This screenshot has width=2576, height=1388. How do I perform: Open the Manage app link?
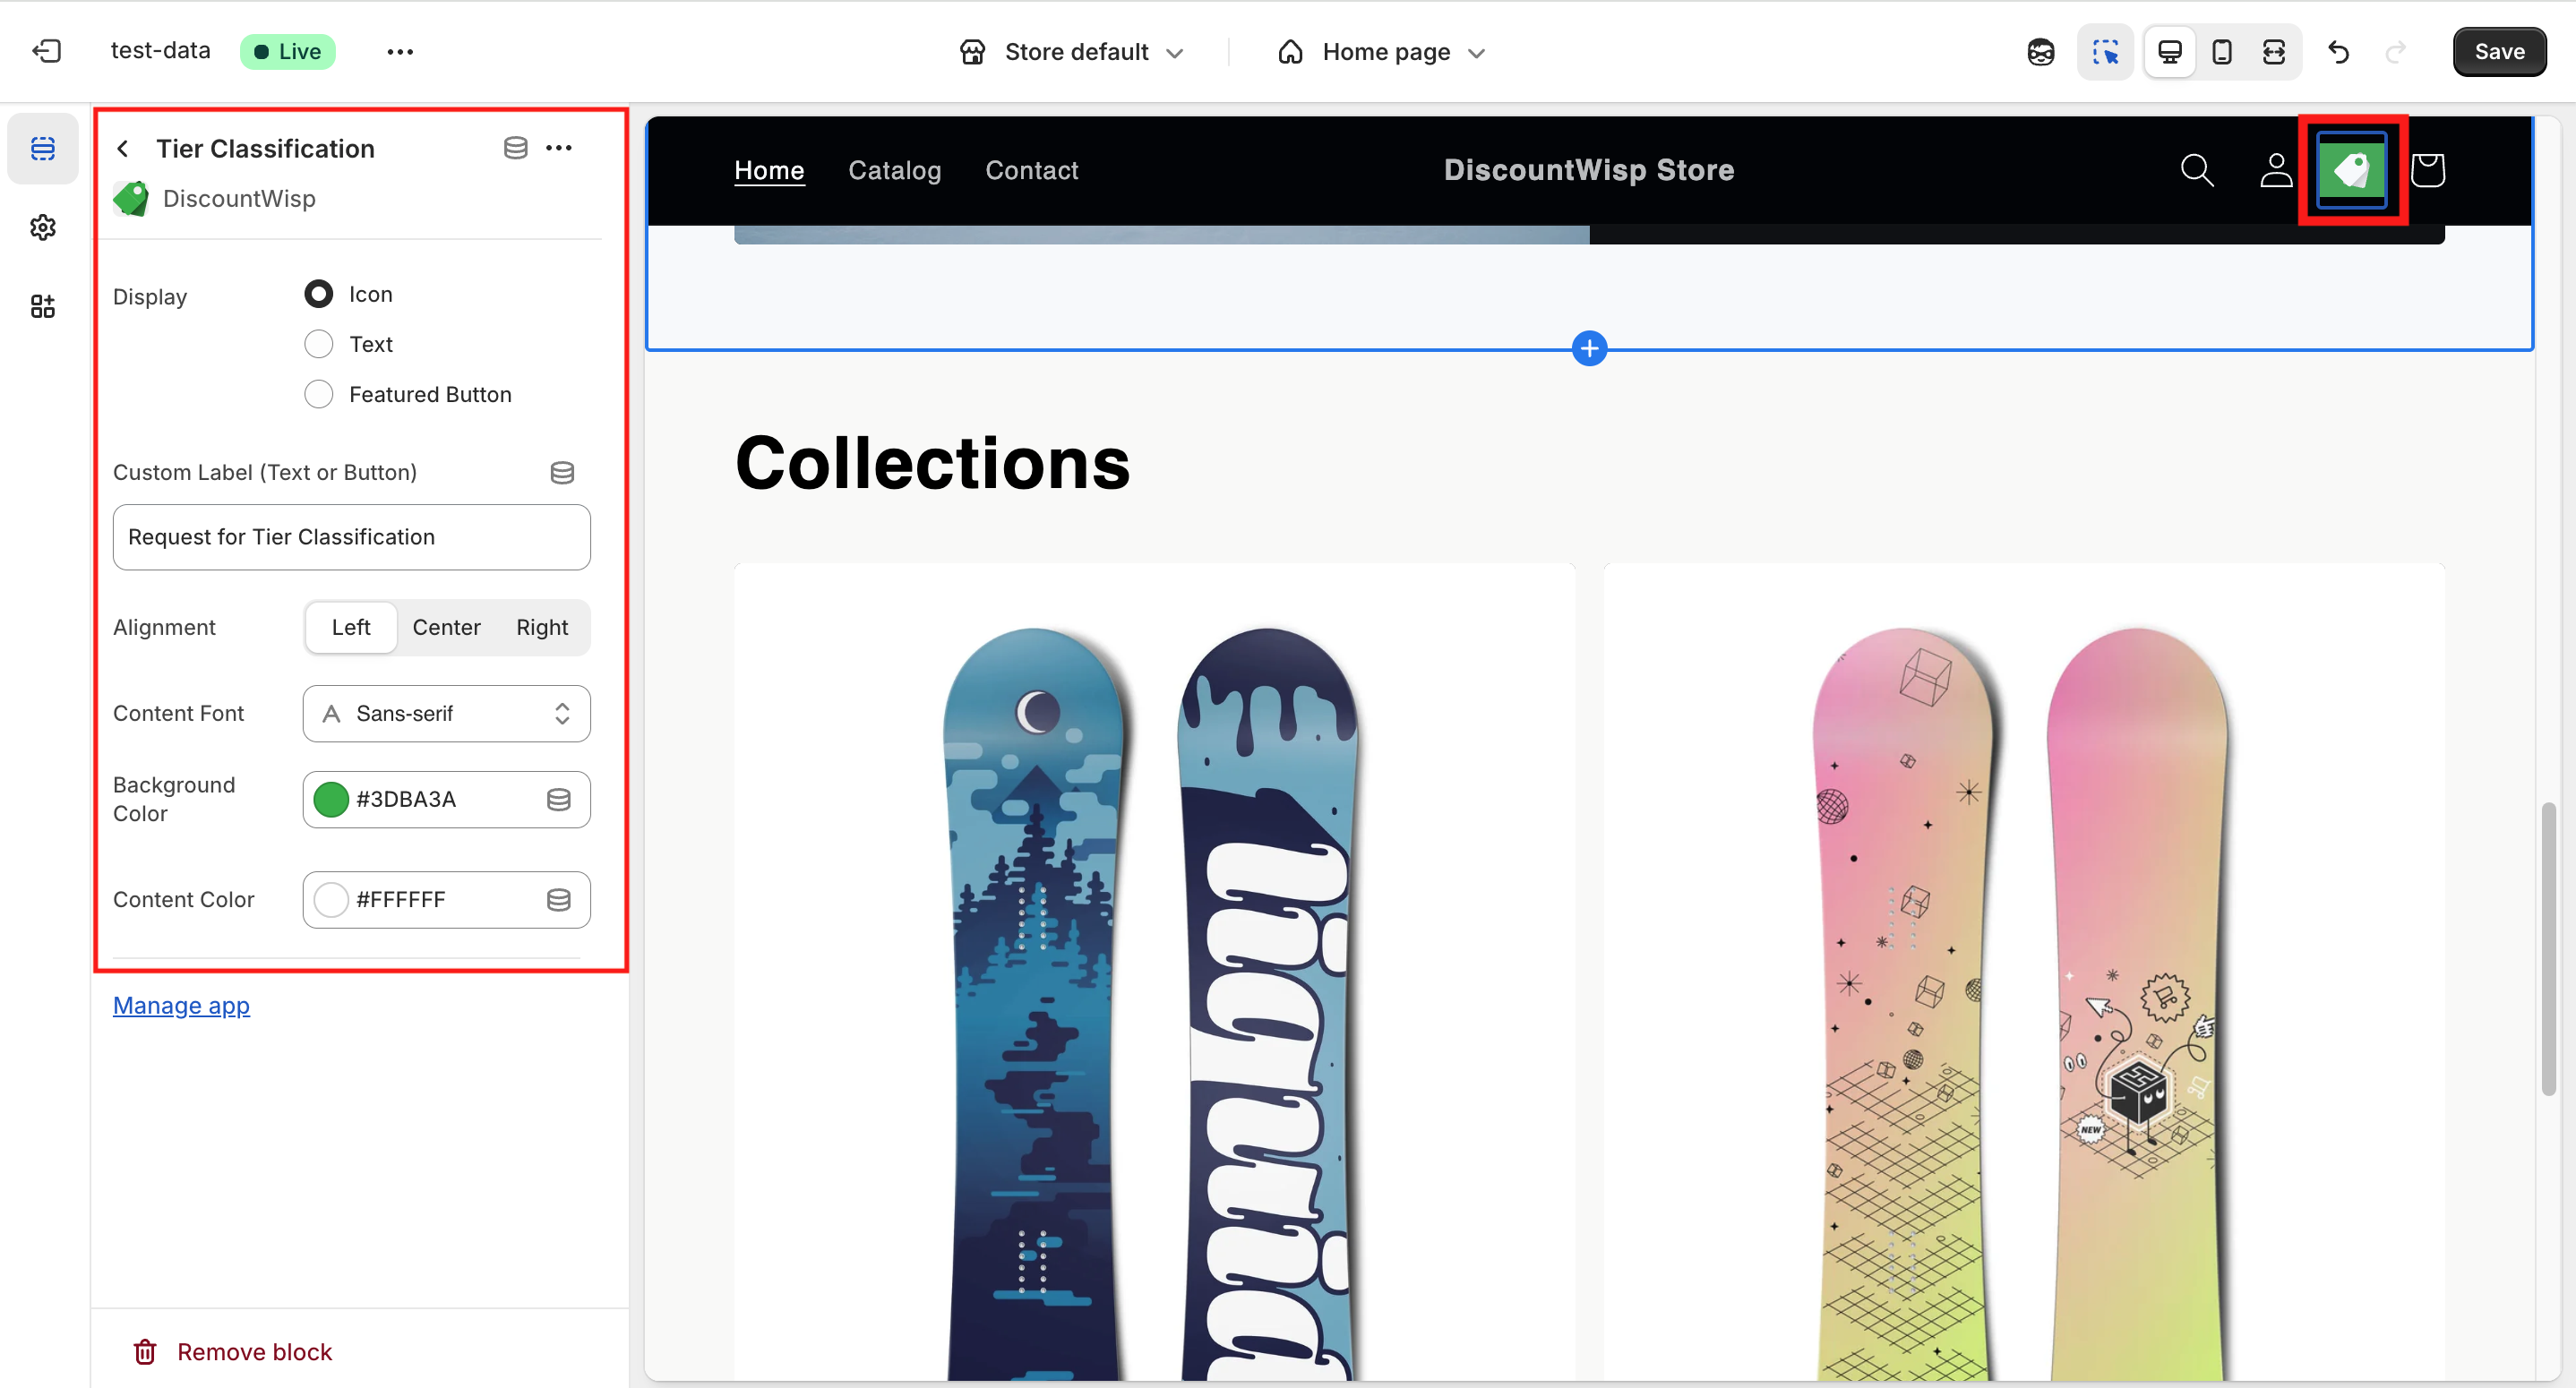pos(181,1005)
